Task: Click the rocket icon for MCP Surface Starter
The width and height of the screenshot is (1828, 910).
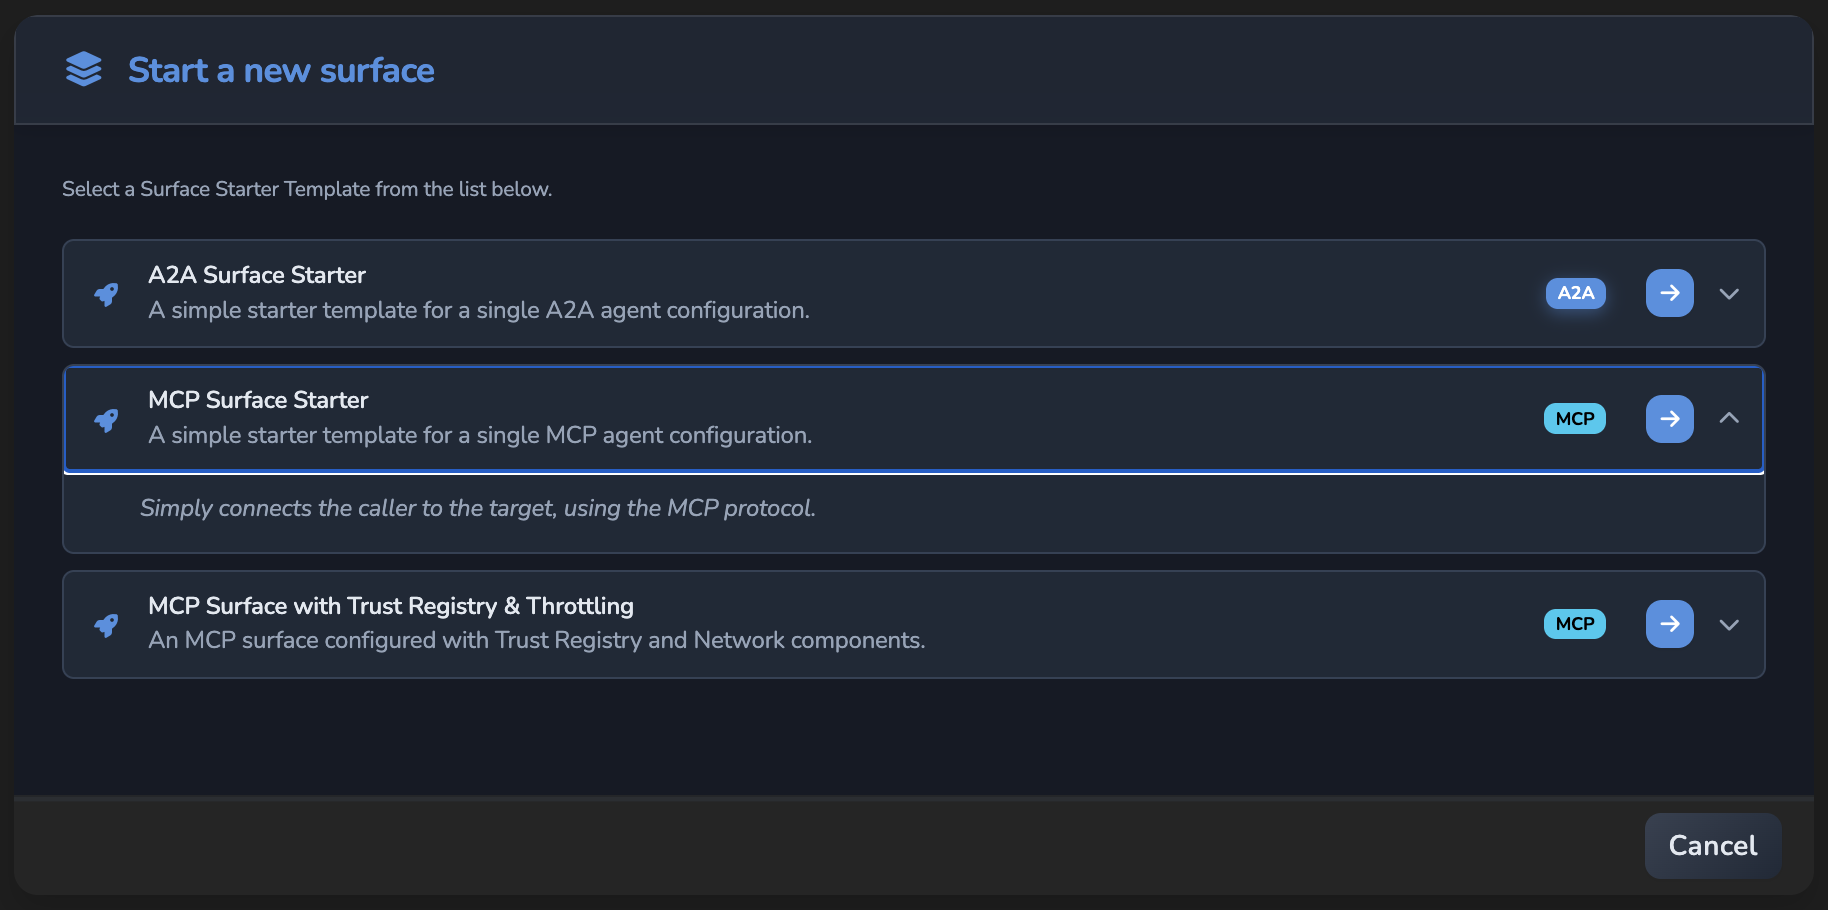Action: (106, 420)
